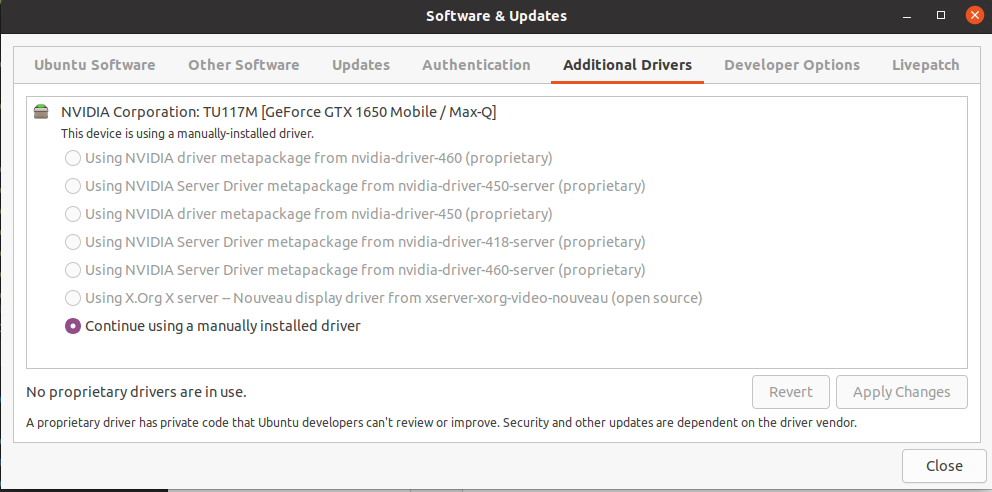This screenshot has width=992, height=492.
Task: Select the Additional Drivers tab
Action: 628,65
